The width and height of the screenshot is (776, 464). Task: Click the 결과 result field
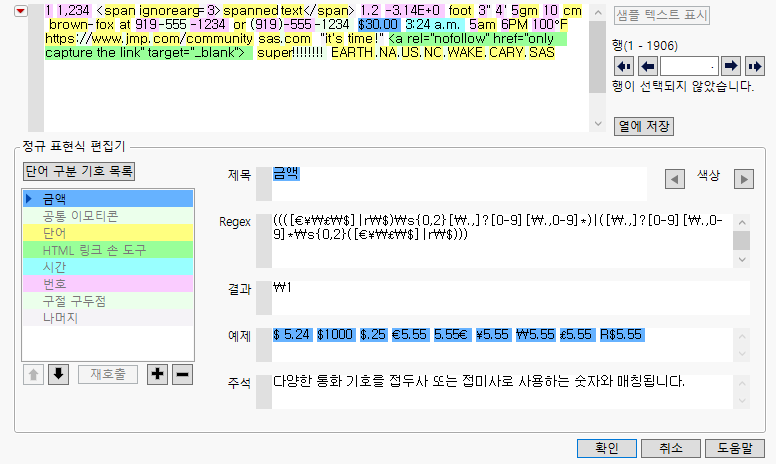tap(510, 298)
